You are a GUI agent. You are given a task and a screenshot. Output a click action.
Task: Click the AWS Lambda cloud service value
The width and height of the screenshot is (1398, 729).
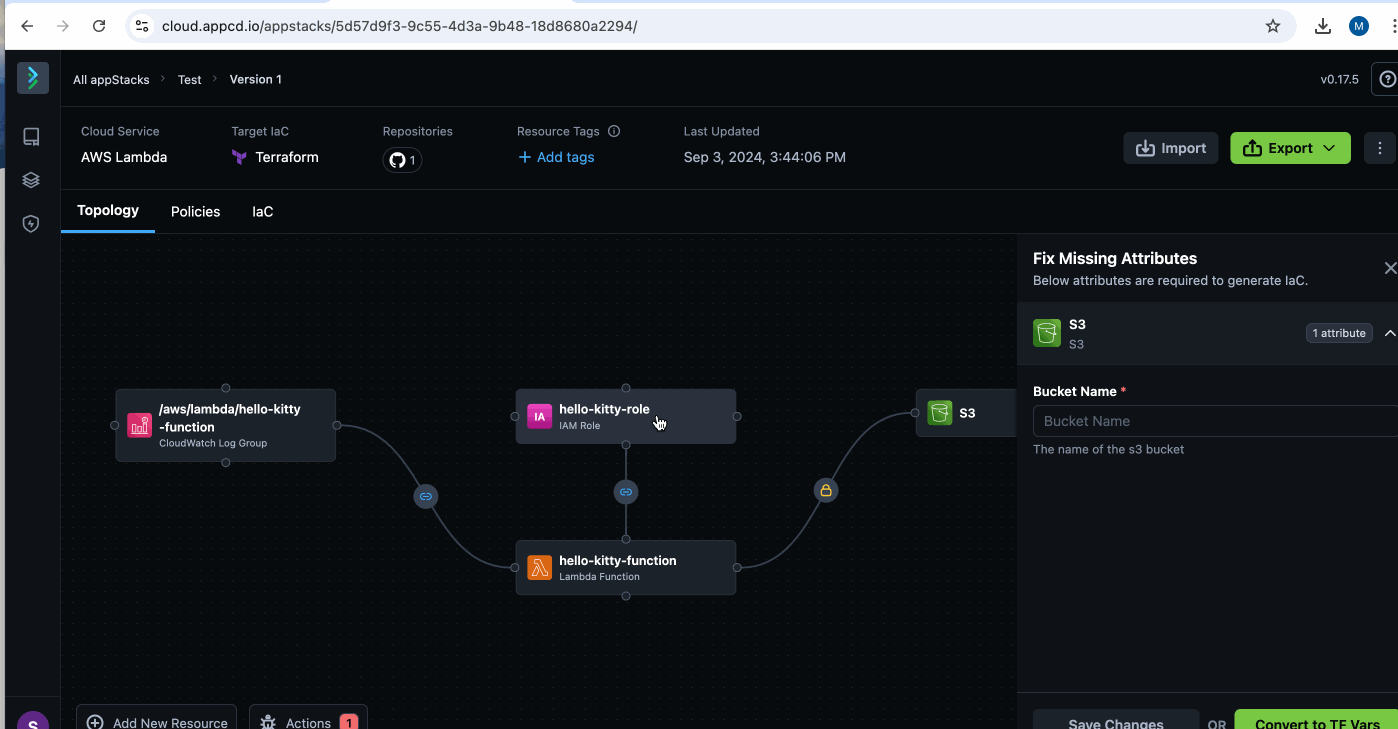[124, 157]
